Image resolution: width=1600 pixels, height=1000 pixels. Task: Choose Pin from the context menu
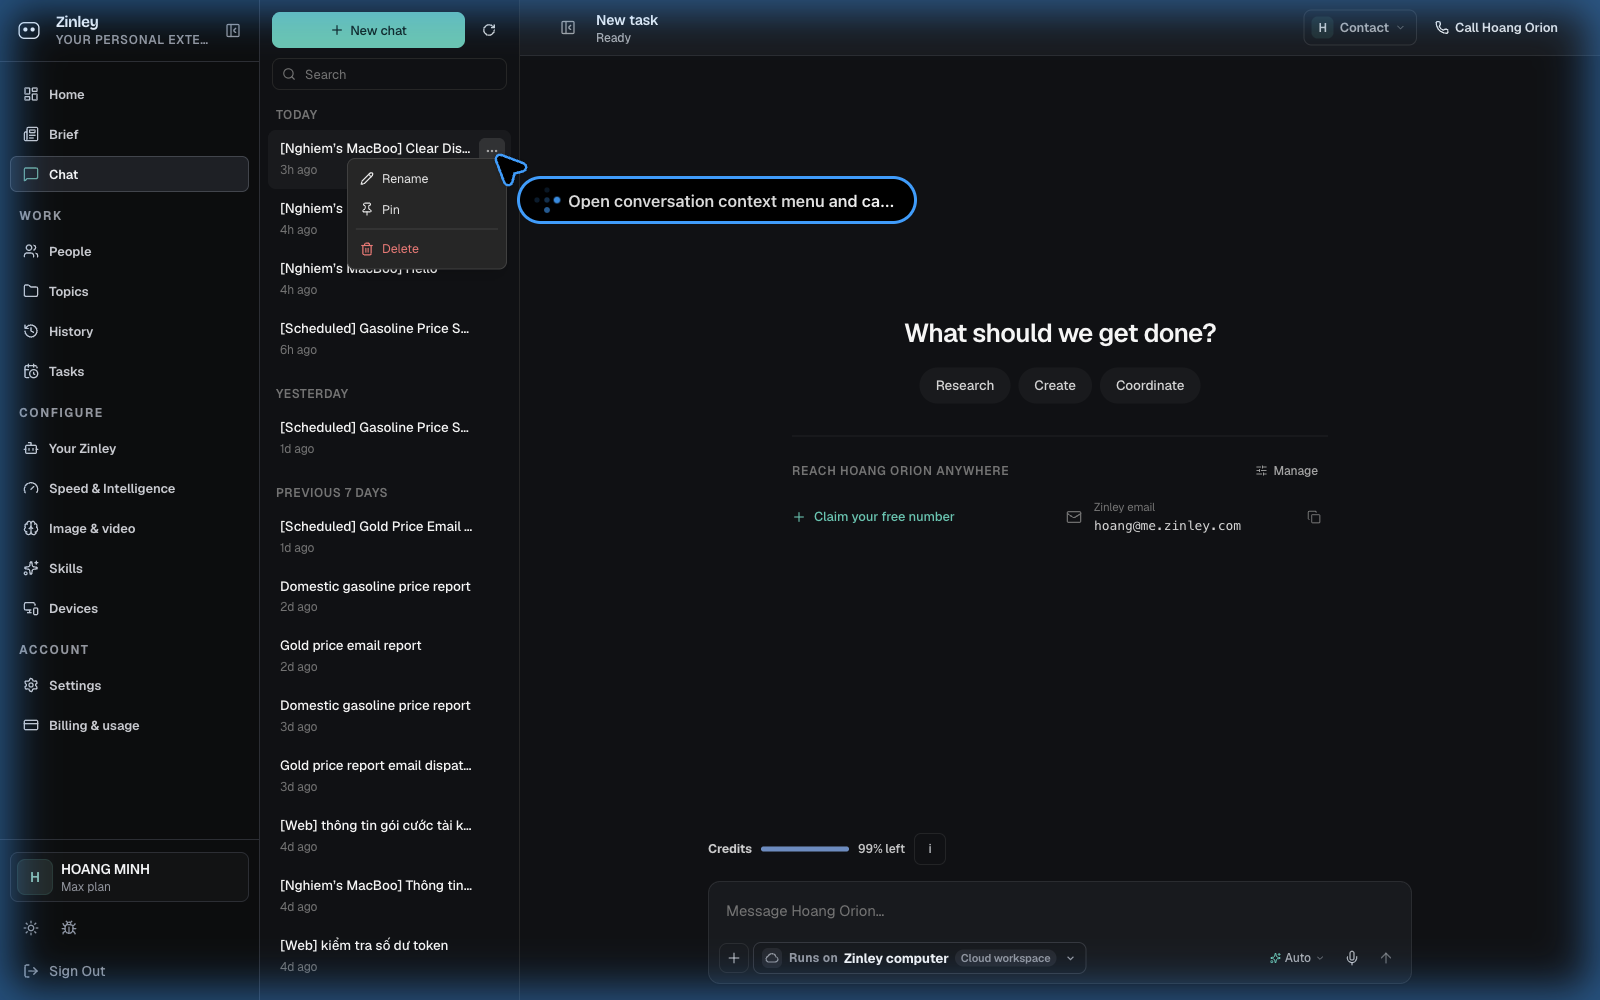(427, 209)
